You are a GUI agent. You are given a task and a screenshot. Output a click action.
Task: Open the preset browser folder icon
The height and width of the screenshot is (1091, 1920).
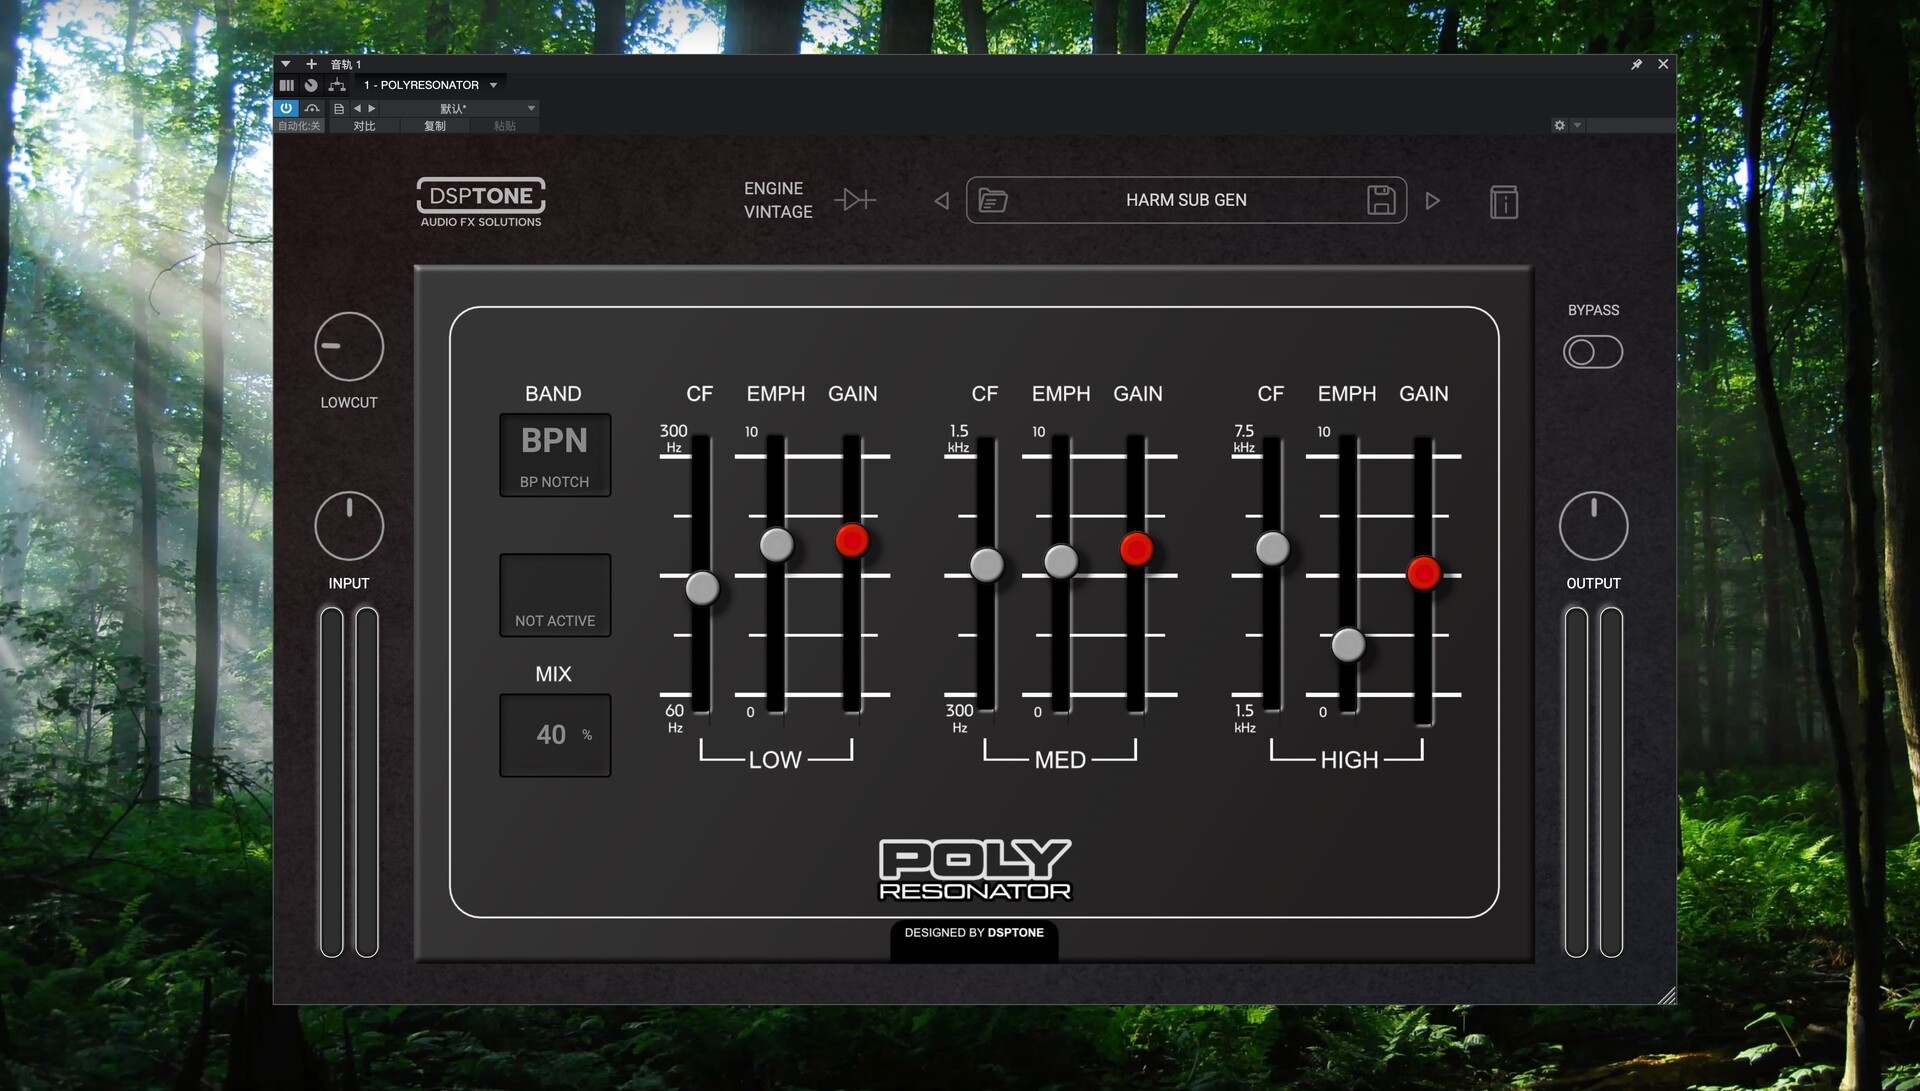coord(992,200)
